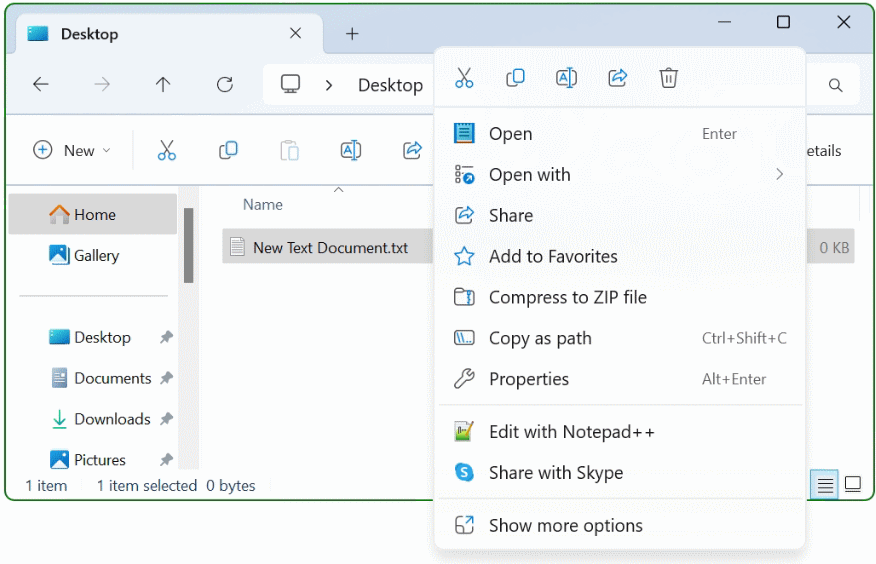The width and height of the screenshot is (876, 564).
Task: Open the Gallery navigation item
Action: tap(96, 256)
